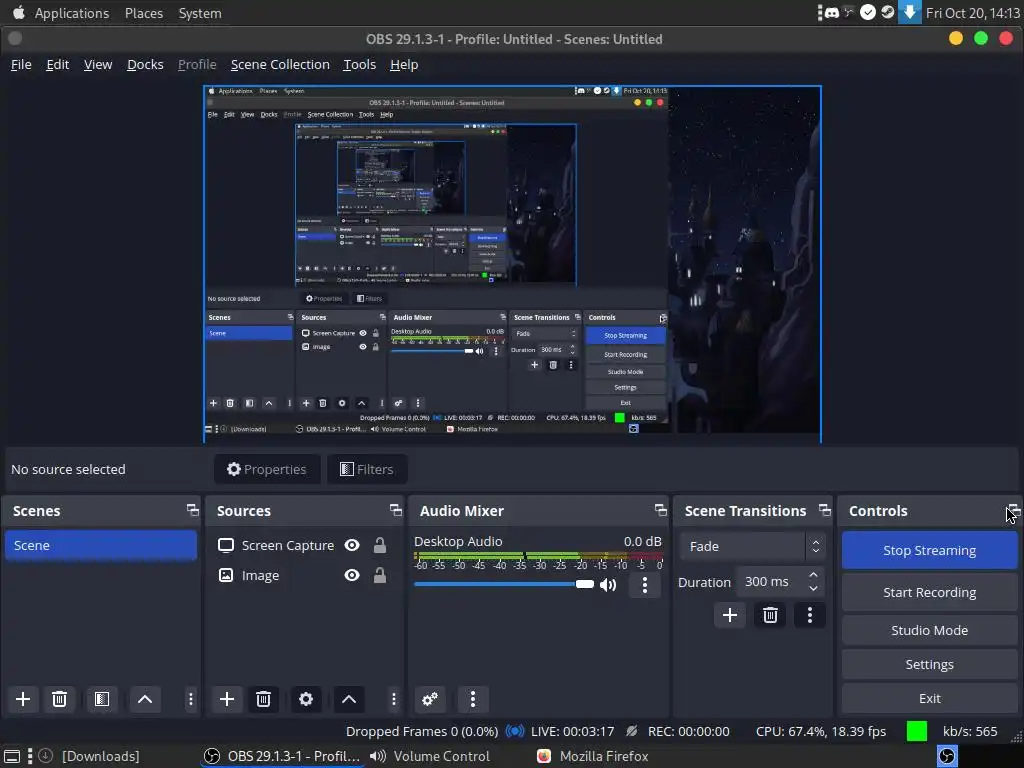Viewport: 1024px width, 768px height.
Task: Float the Scenes dock window icon
Action: [x=192, y=510]
